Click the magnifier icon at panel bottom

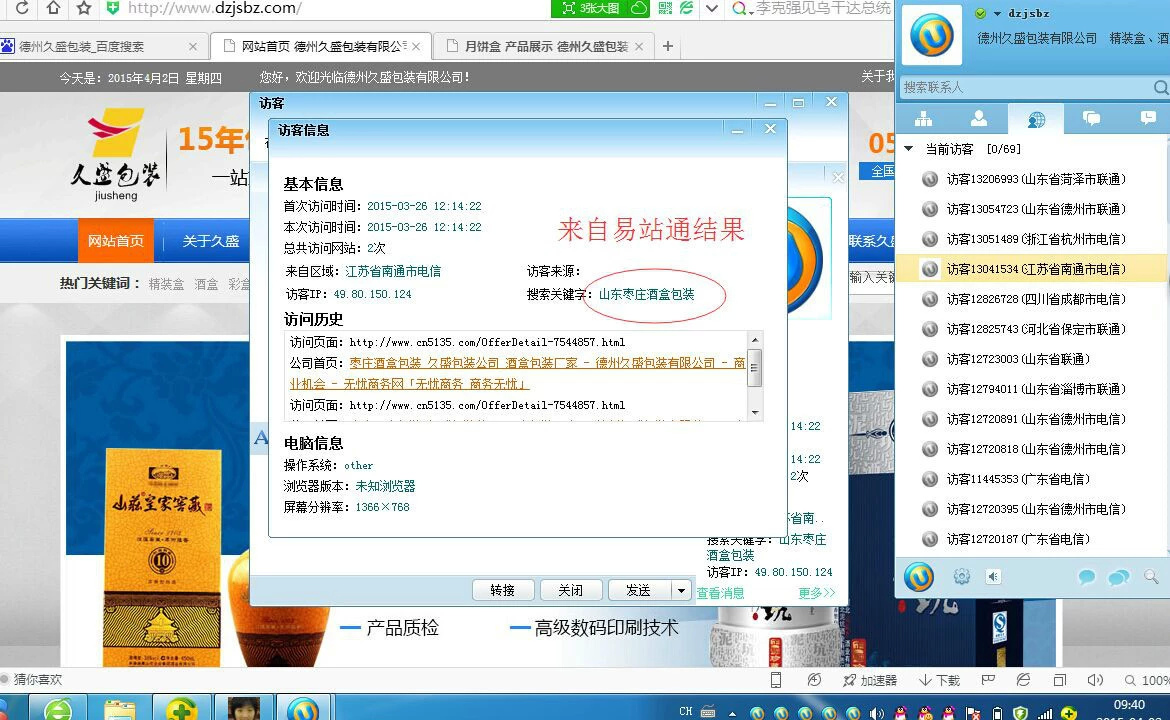pos(1151,577)
